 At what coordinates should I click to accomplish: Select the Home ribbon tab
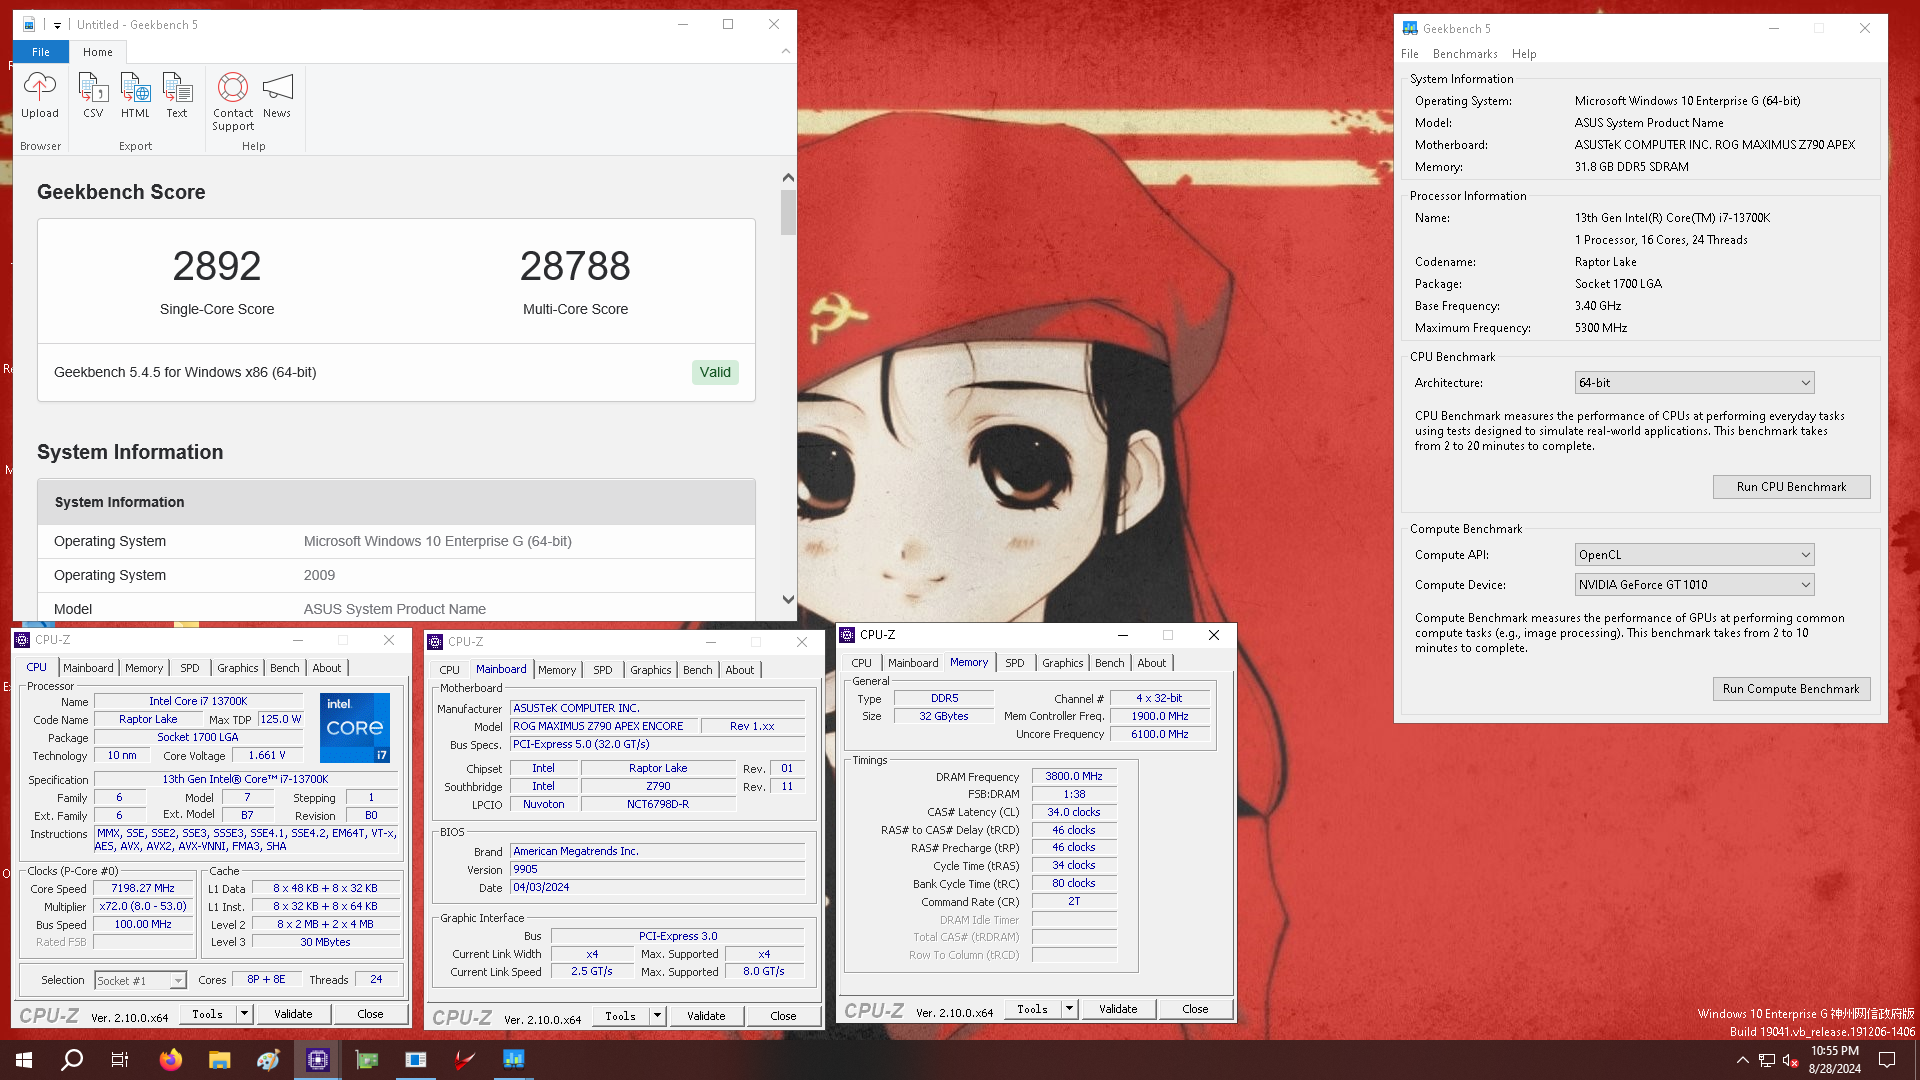[98, 52]
